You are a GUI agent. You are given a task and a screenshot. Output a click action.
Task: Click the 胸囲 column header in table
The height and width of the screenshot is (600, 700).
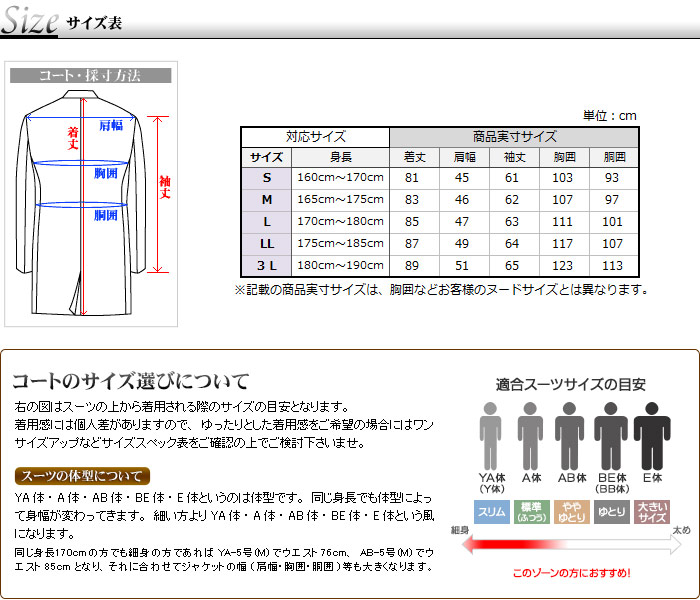tap(565, 157)
